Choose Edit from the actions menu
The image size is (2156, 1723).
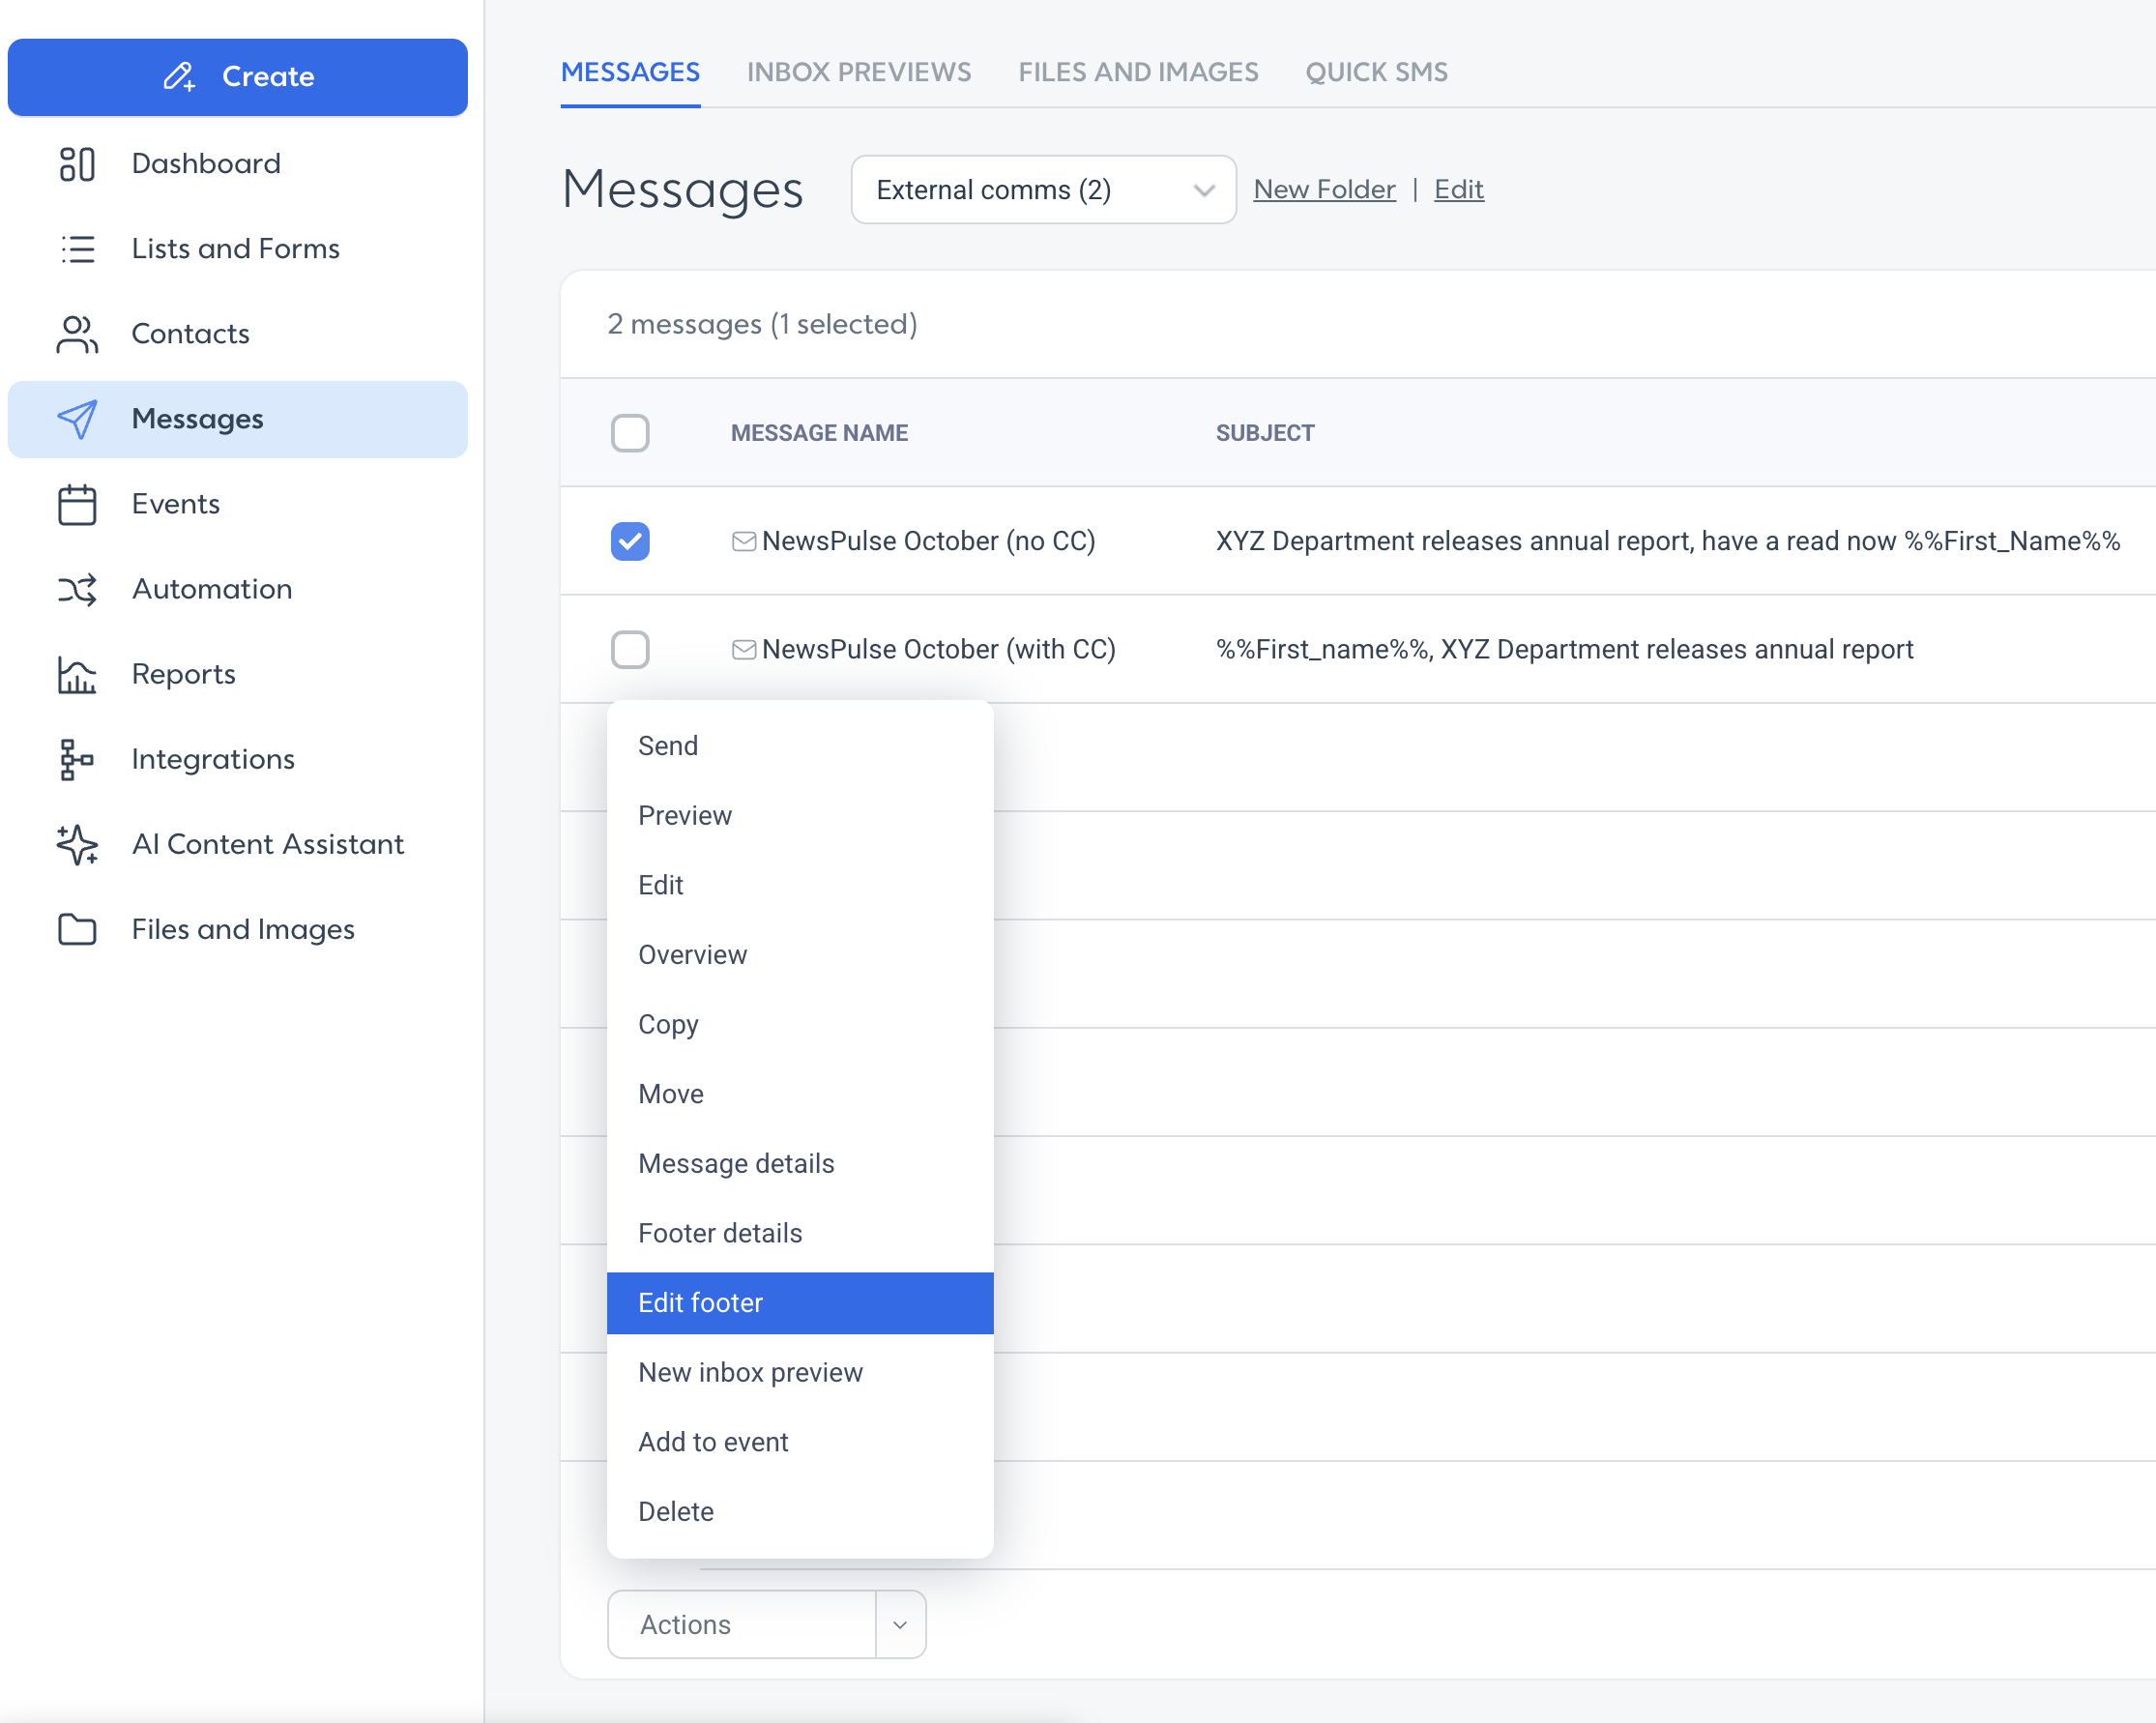pos(800,886)
